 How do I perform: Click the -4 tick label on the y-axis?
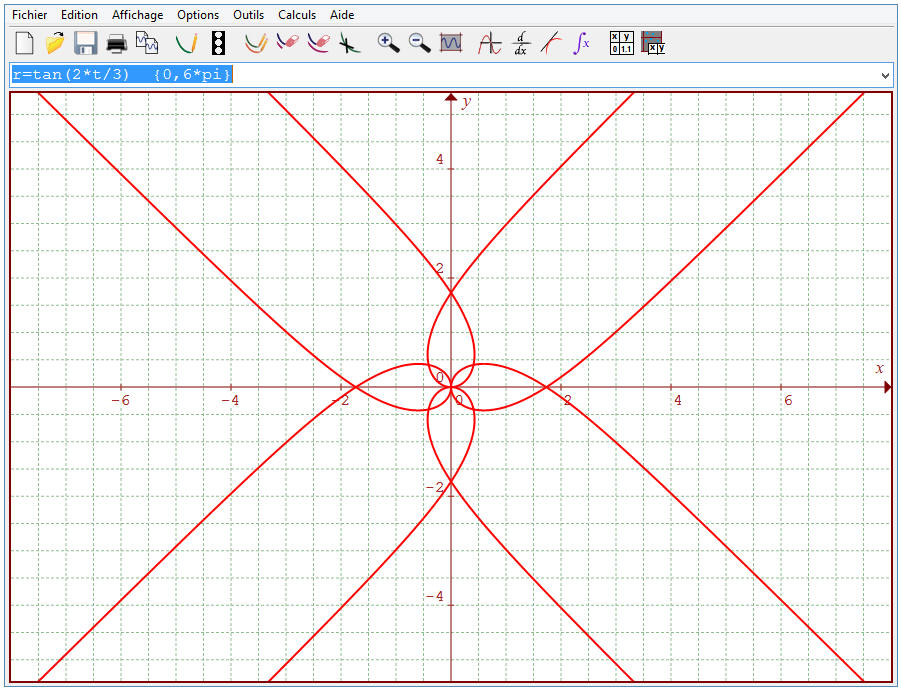click(x=435, y=596)
